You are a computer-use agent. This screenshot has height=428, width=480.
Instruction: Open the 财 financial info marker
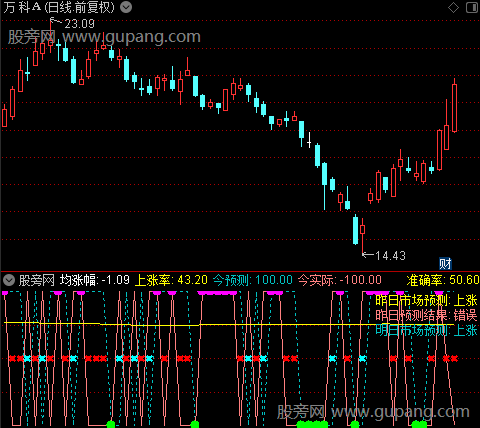(445, 264)
